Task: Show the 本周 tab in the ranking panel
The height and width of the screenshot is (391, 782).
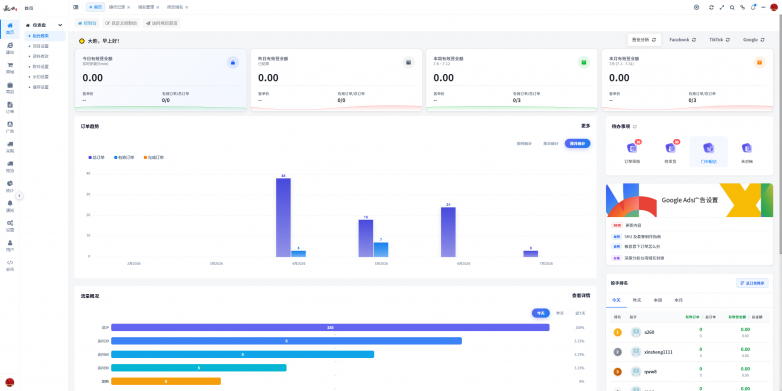Action: 657,300
